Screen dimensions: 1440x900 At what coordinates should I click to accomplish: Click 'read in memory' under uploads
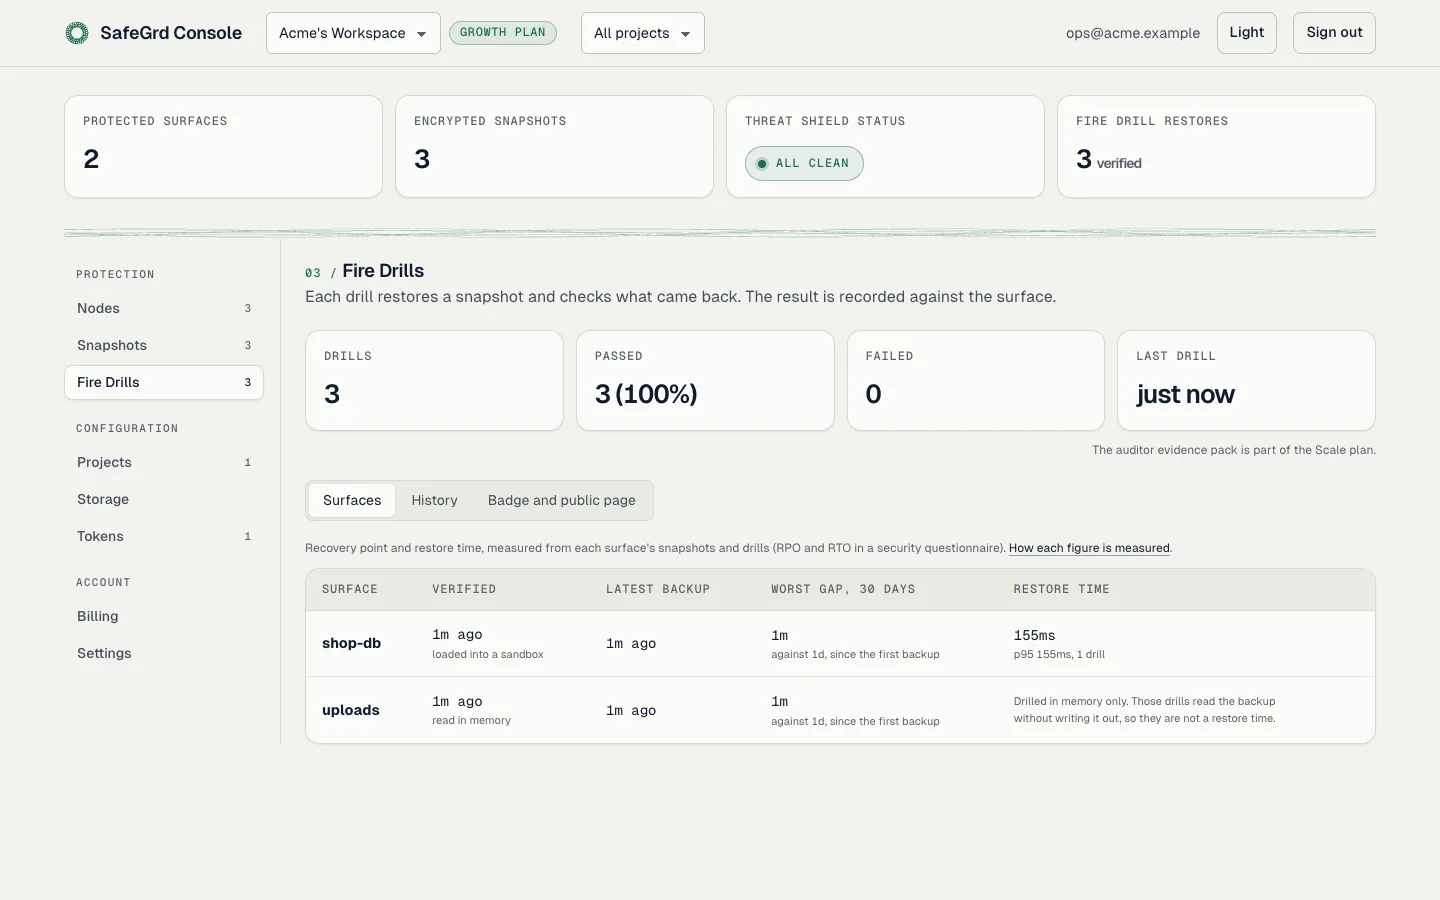(x=471, y=720)
